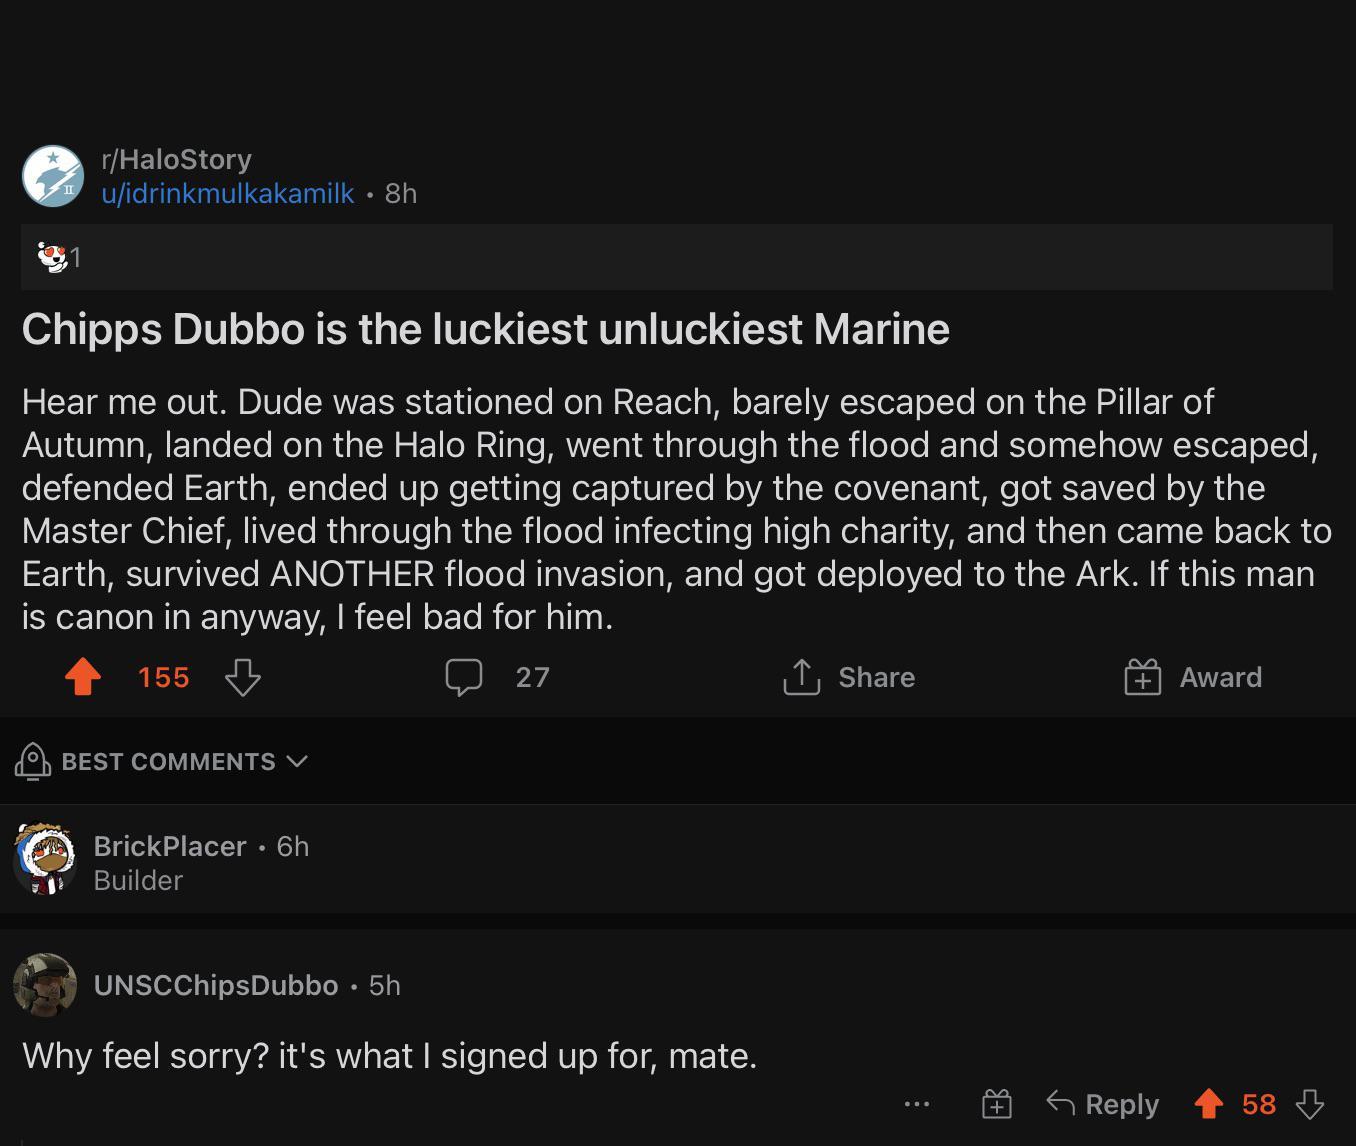
Task: Open the comments via the speech bubble icon
Action: [x=465, y=677]
